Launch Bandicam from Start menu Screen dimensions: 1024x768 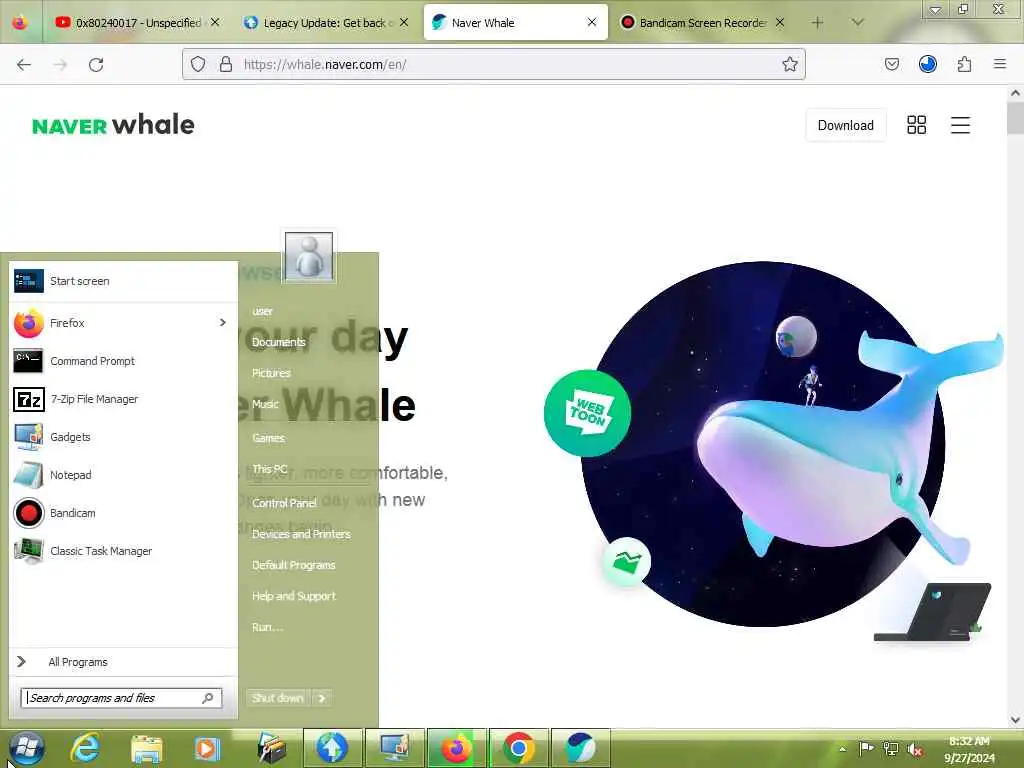pyautogui.click(x=124, y=513)
